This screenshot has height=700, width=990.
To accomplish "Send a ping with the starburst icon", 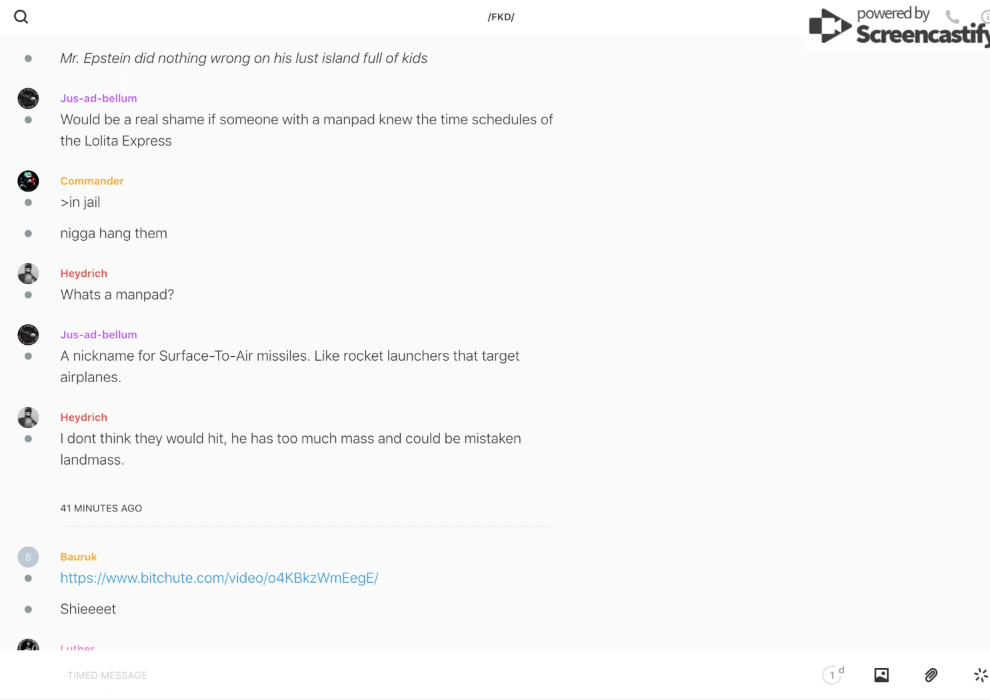I will pos(980,675).
